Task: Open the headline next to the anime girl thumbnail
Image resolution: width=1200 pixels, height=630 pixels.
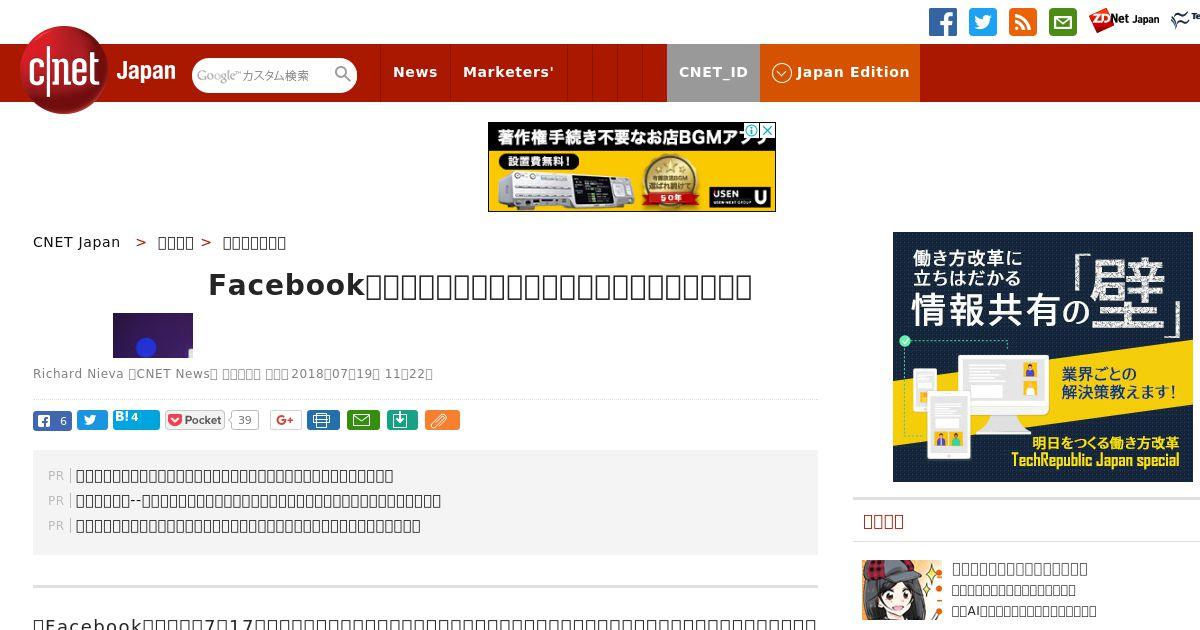Action: pyautogui.click(x=1020, y=569)
